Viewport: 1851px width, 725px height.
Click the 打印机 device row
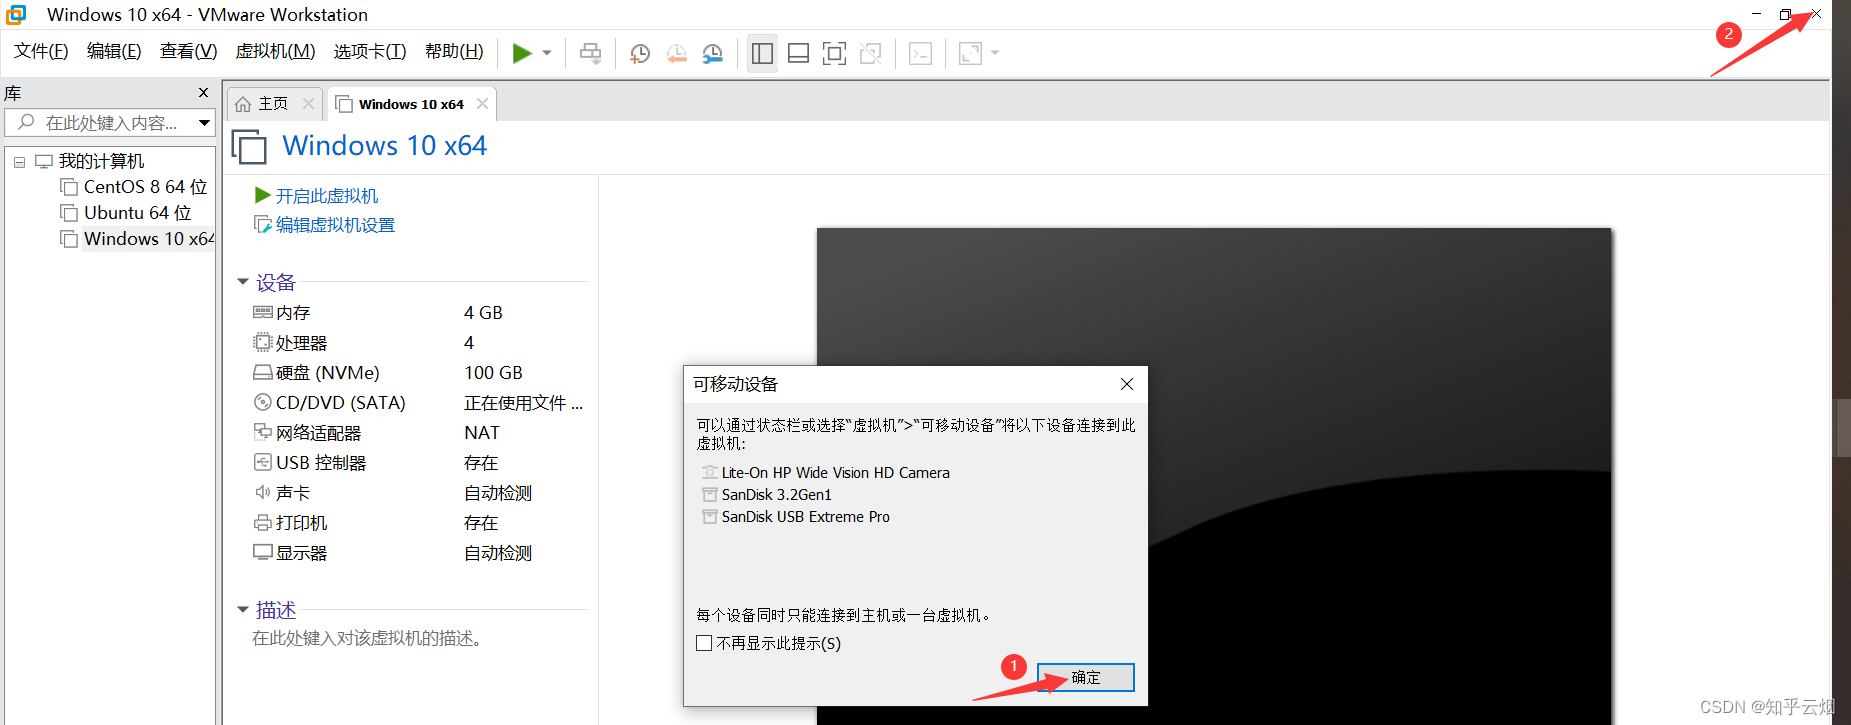418,523
